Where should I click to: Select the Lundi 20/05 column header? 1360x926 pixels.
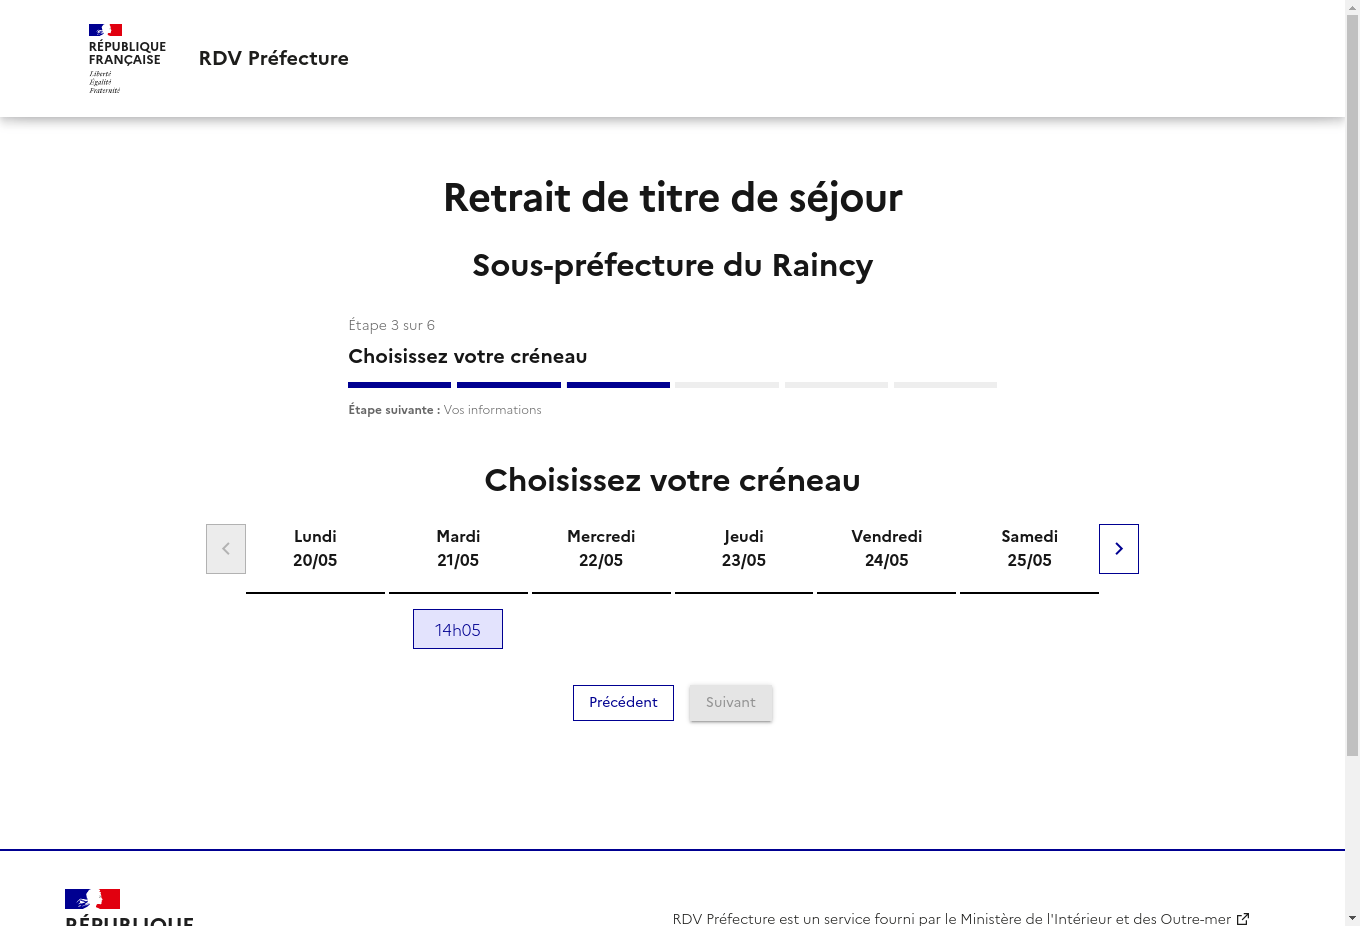(x=315, y=549)
